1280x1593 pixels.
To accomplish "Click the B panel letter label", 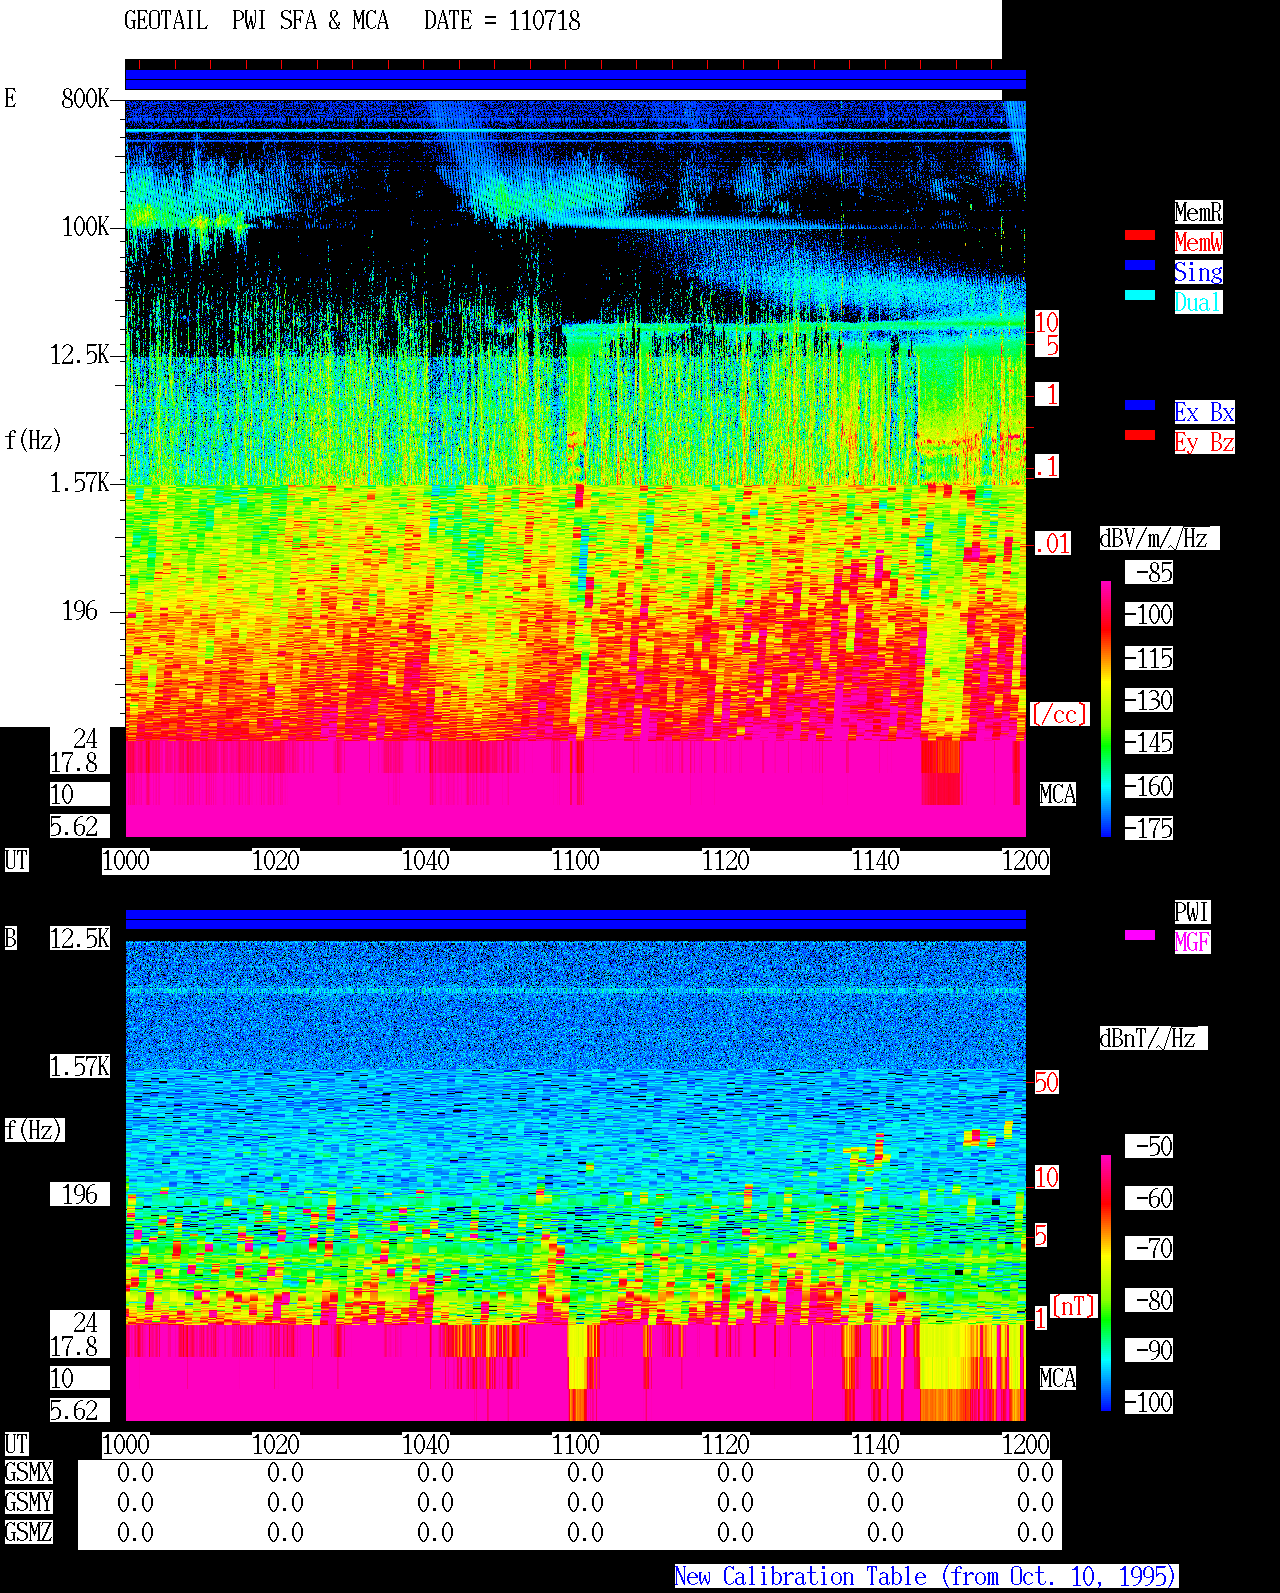I will pos(10,938).
